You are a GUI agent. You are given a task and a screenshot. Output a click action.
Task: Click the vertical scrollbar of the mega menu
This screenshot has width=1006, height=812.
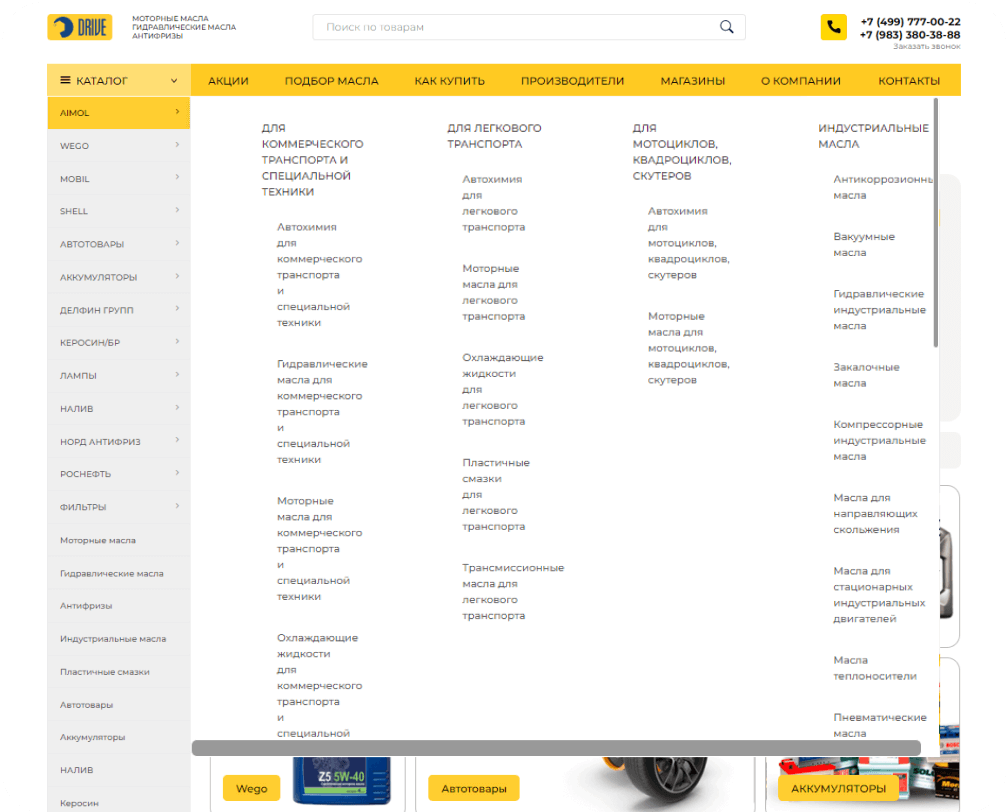pyautogui.click(x=935, y=222)
